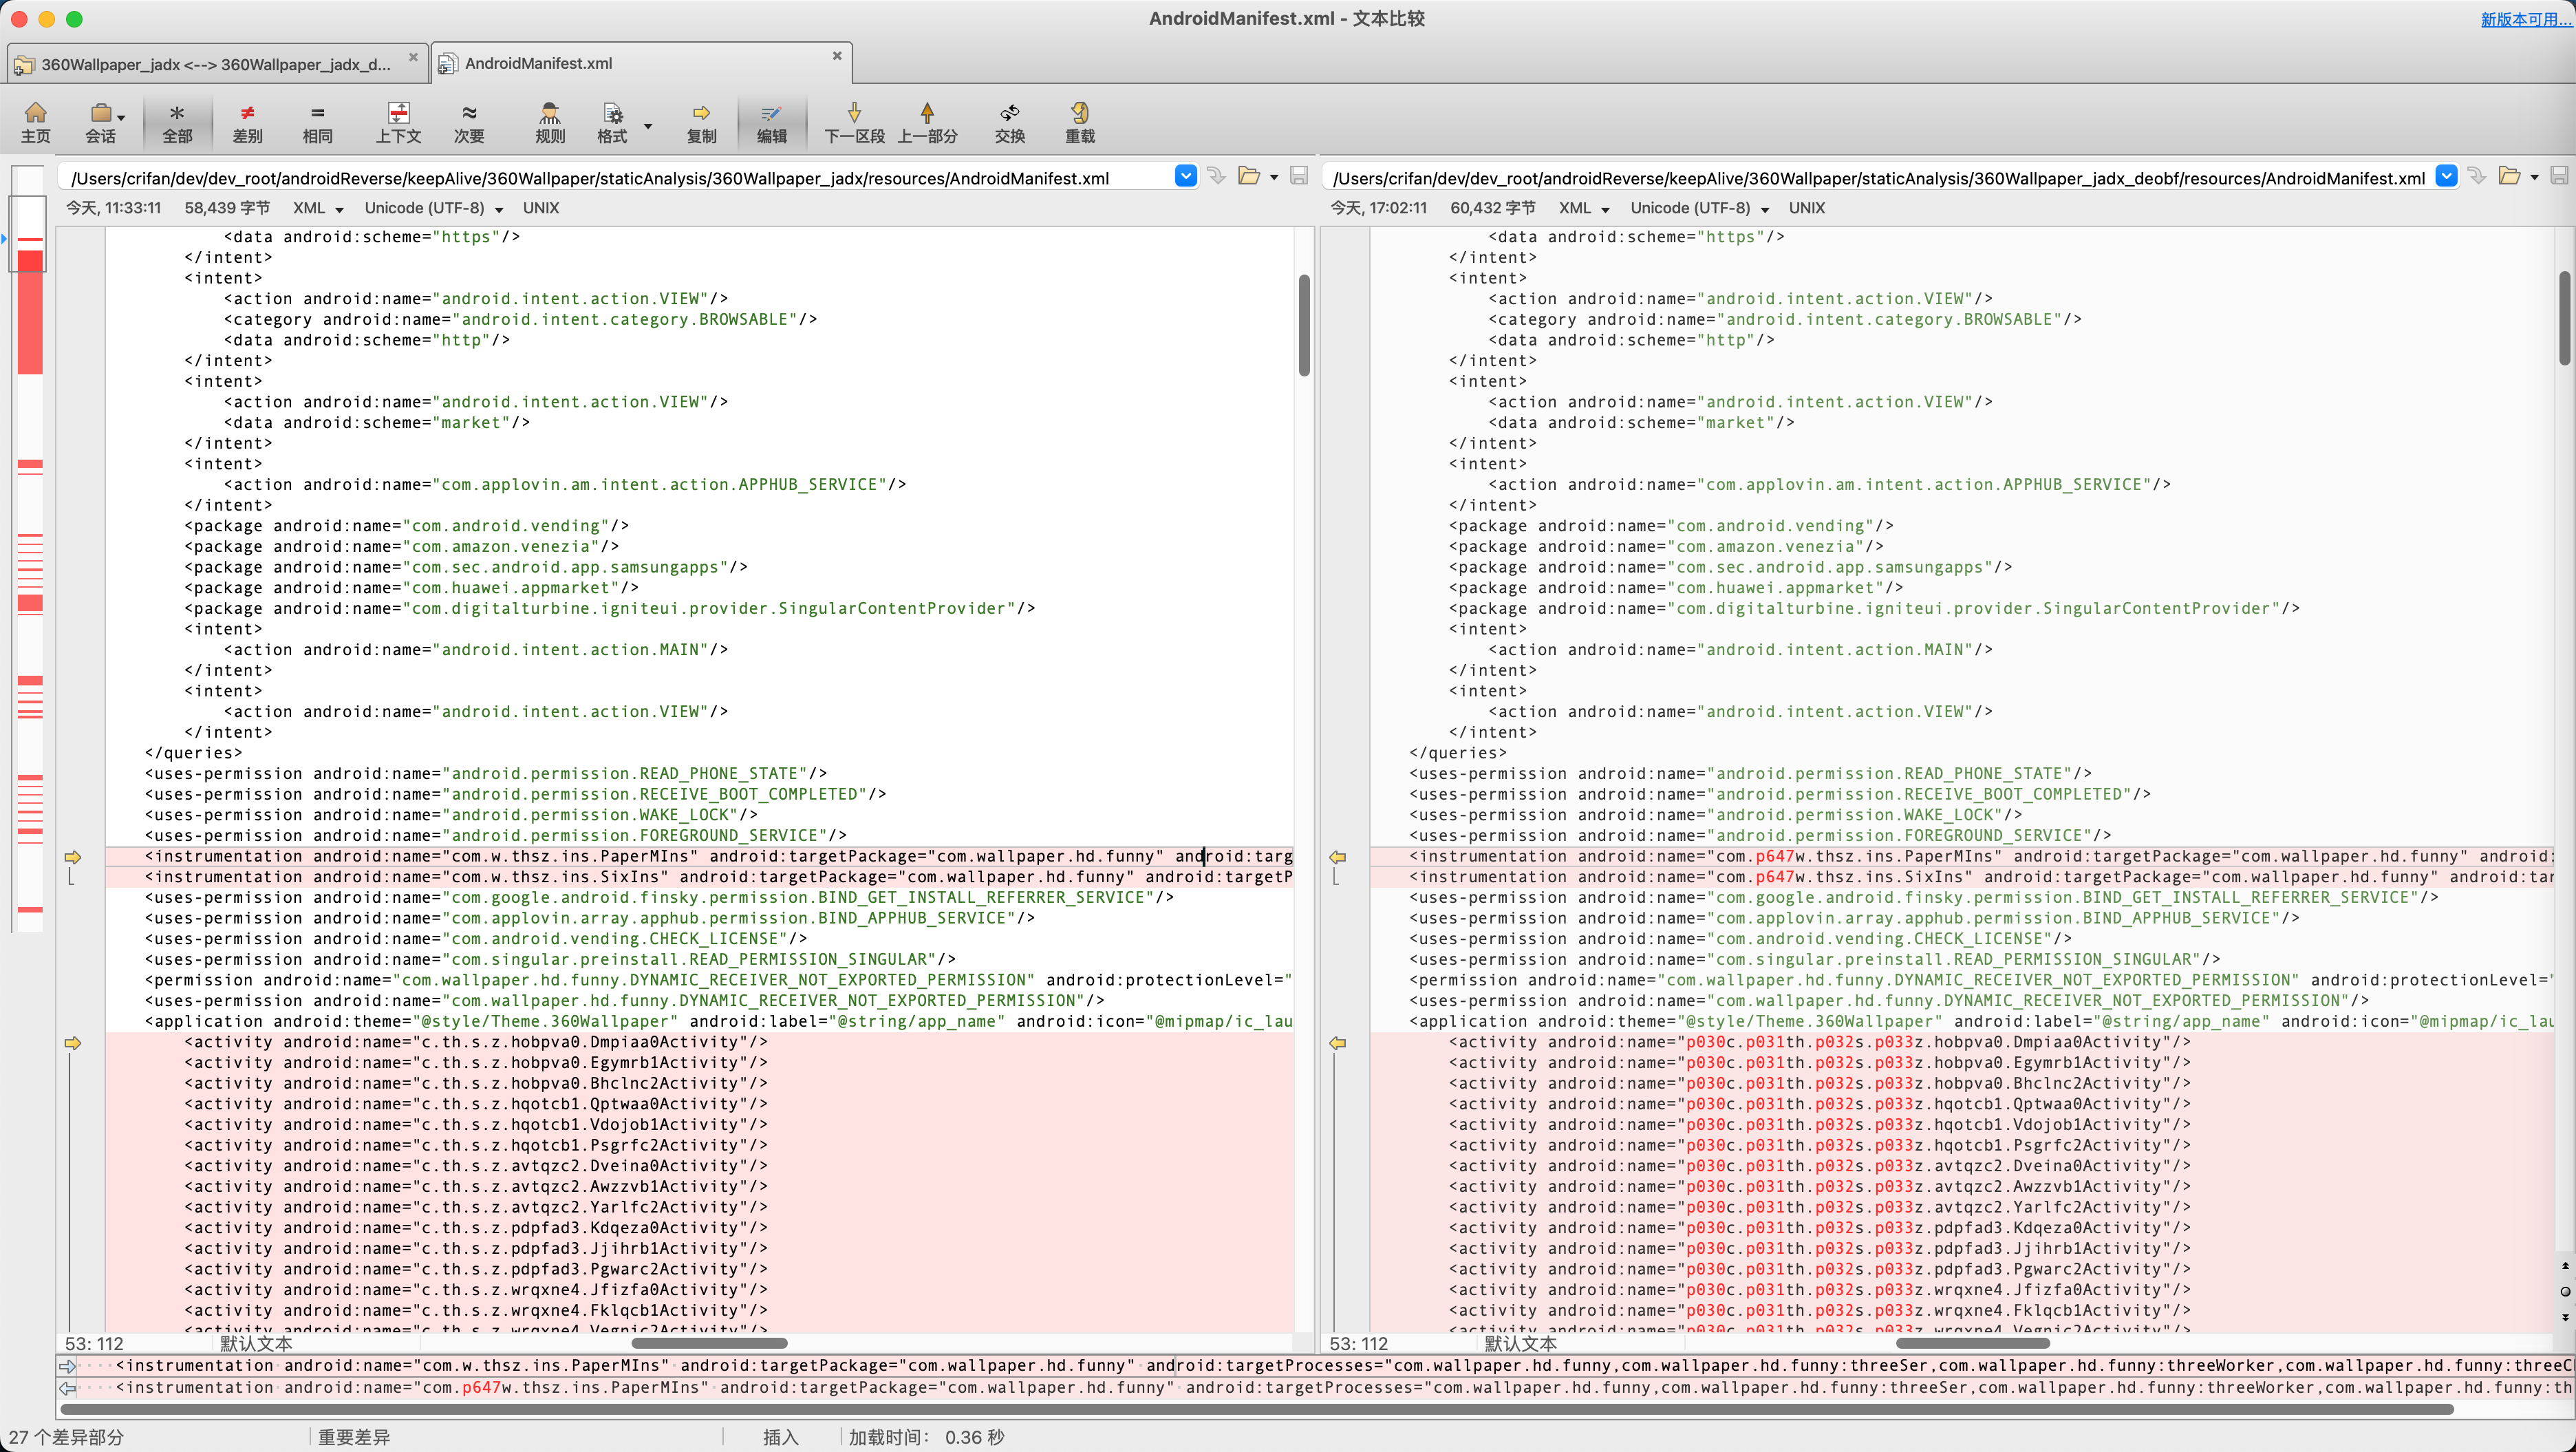The height and width of the screenshot is (1452, 2576).
Task: Click the left instrumentation PaperMIns line
Action: point(699,856)
